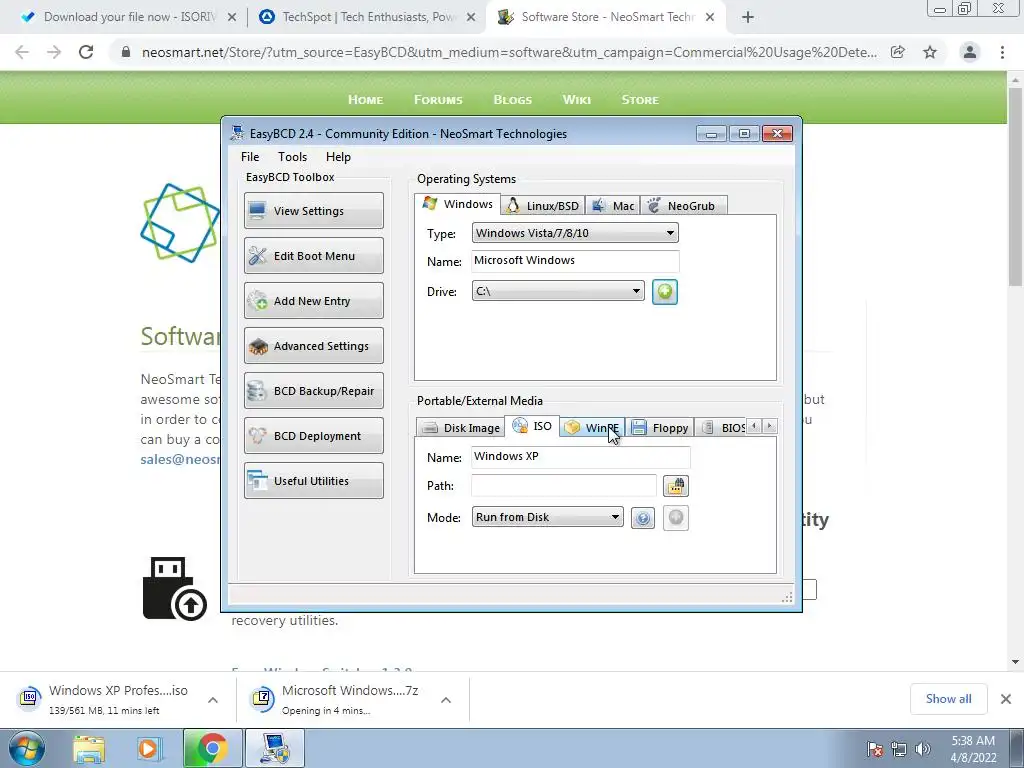Image resolution: width=1024 pixels, height=768 pixels.
Task: Click the browse icon next to Path field
Action: [676, 486]
